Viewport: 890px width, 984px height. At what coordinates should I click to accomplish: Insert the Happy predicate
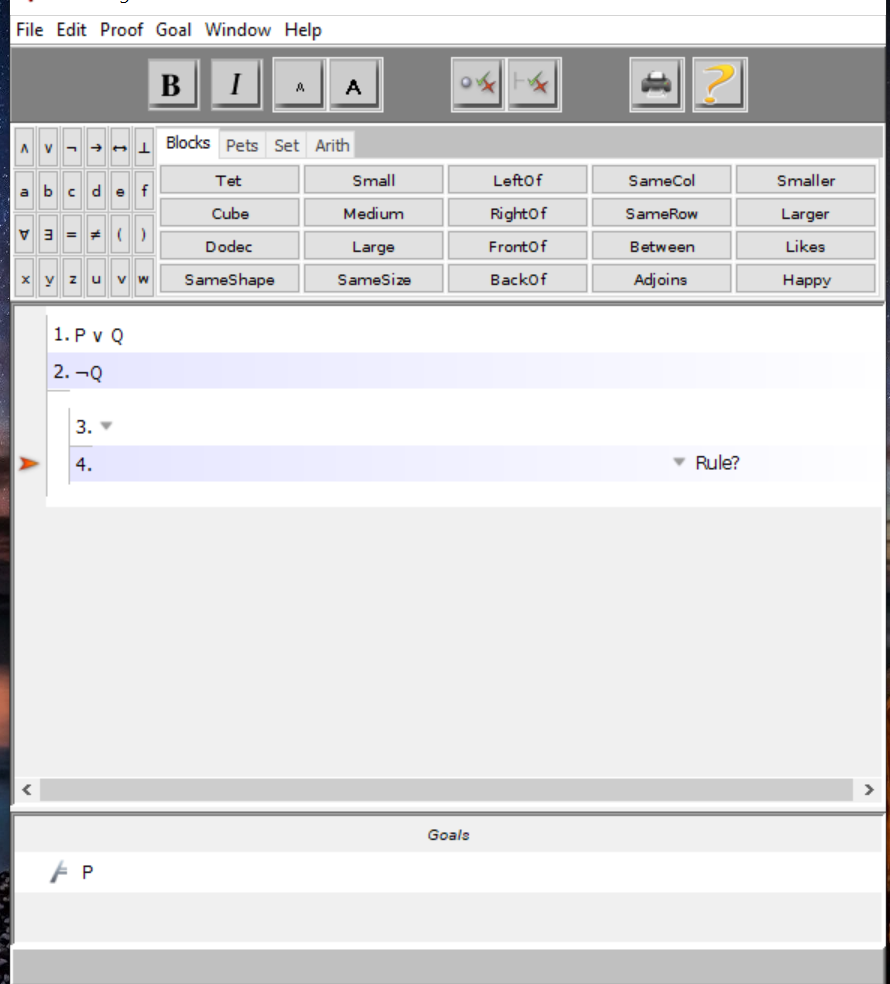click(x=805, y=280)
